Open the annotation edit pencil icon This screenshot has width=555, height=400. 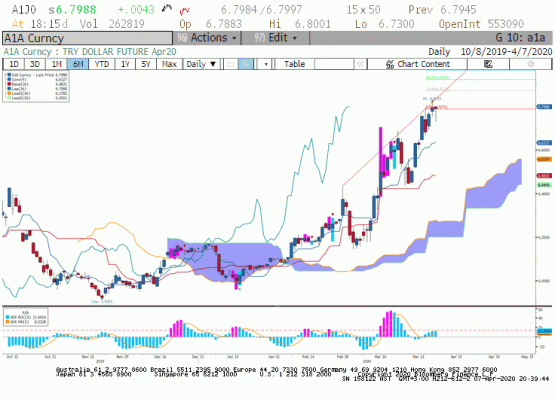tap(488, 64)
